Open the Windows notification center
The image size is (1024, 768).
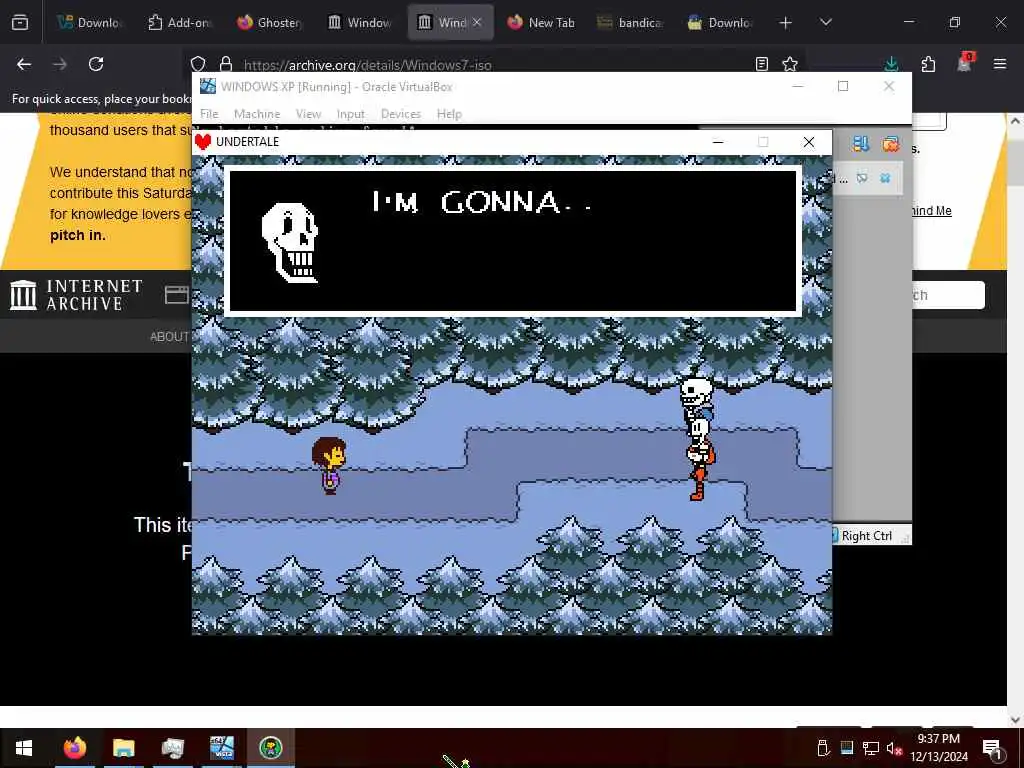click(992, 748)
